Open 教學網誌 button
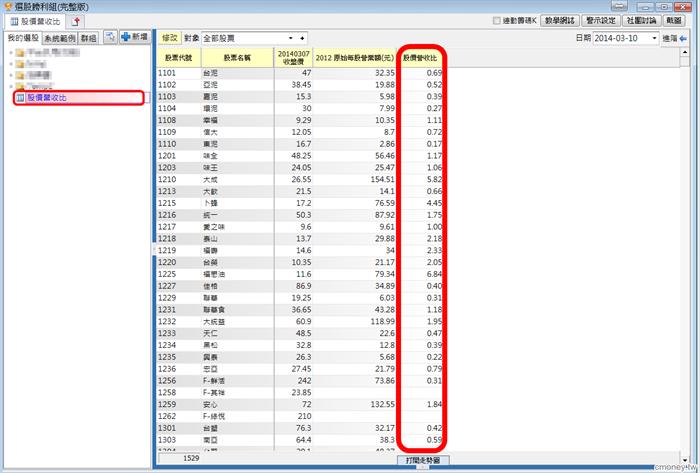Viewport: 700px width, 473px height. point(560,21)
